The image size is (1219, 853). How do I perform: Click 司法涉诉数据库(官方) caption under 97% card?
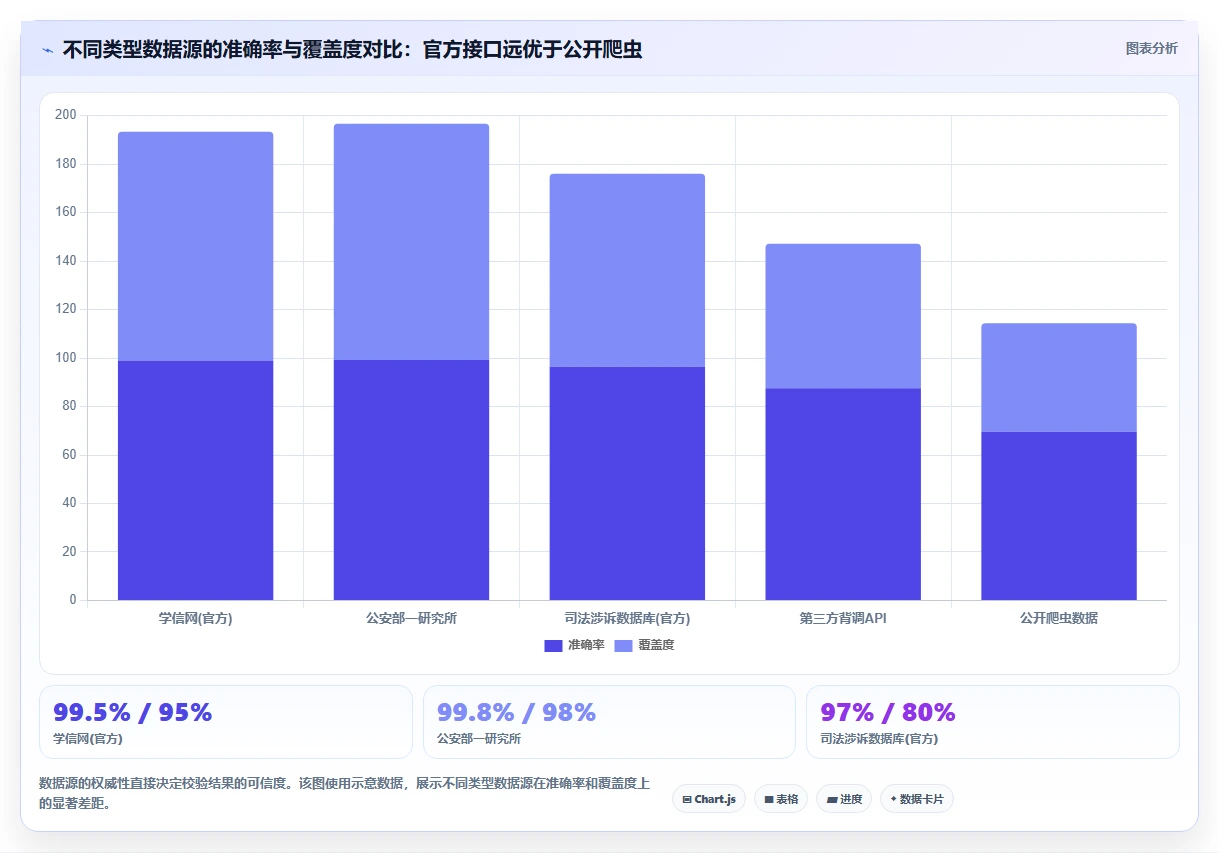pyautogui.click(x=879, y=739)
